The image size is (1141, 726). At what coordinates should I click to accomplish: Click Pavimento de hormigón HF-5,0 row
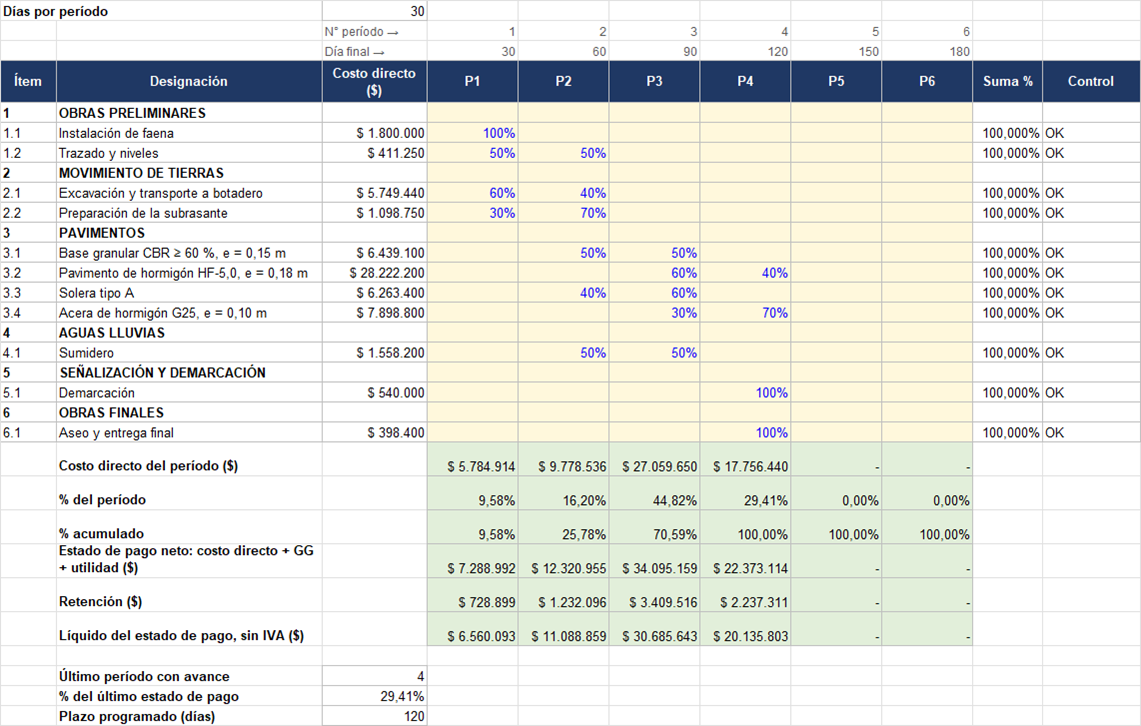coord(189,273)
